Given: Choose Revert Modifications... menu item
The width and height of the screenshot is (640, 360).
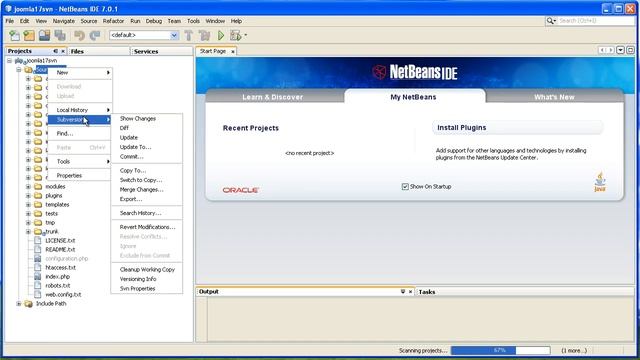Looking at the screenshot, I should (147, 227).
